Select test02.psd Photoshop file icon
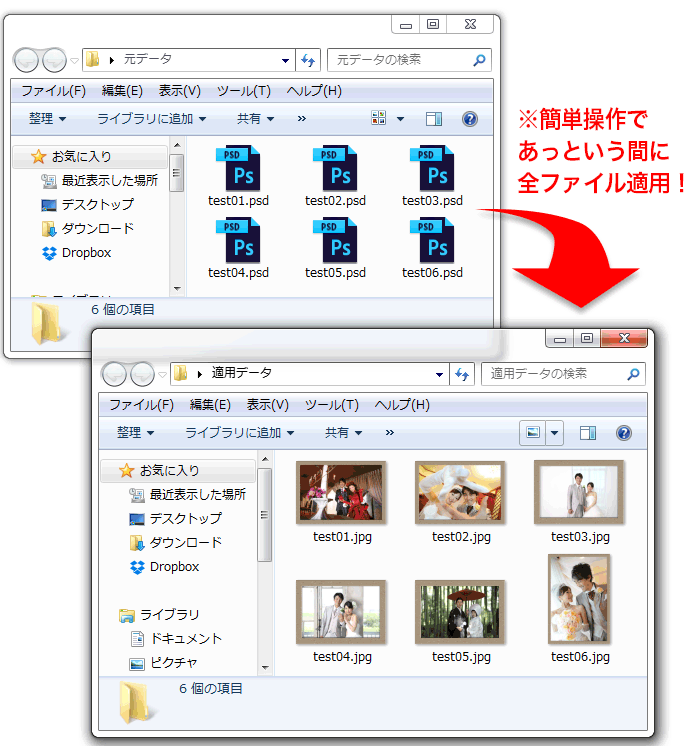The image size is (692, 746). point(335,168)
